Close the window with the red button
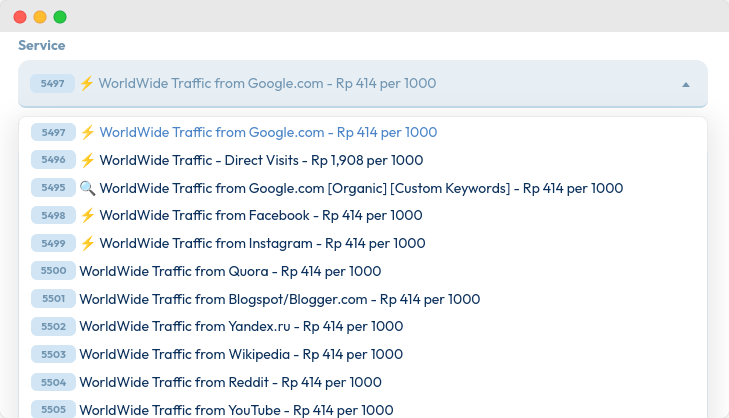 coord(20,17)
